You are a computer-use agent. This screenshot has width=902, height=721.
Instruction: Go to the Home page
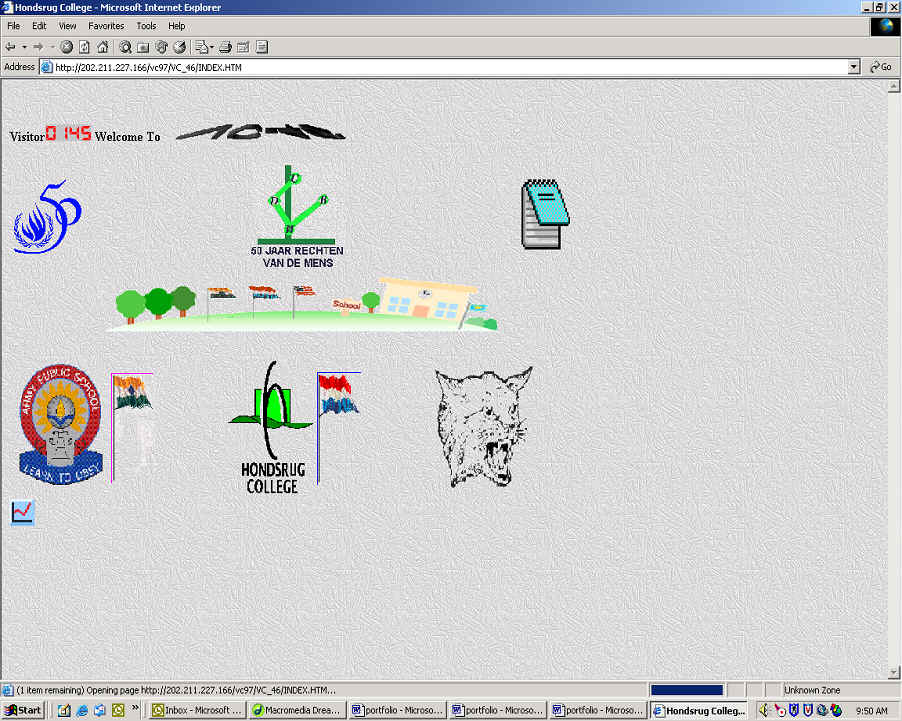point(102,47)
